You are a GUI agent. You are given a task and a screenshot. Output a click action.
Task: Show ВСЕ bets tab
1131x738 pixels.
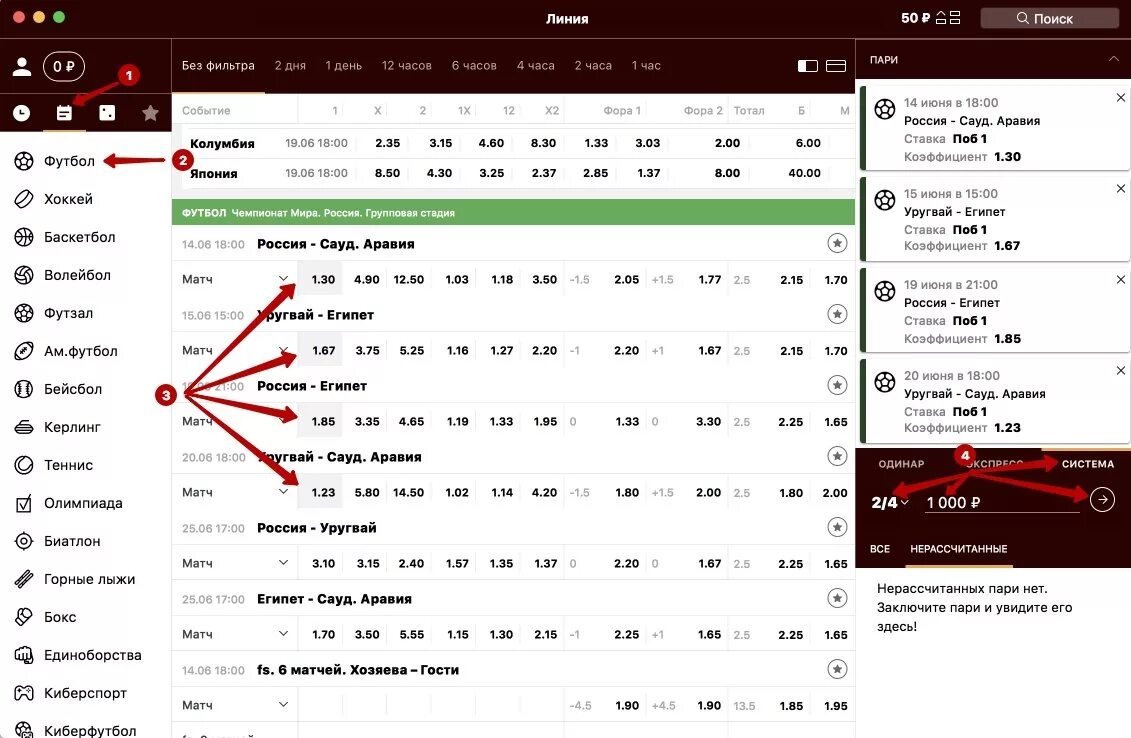click(879, 549)
